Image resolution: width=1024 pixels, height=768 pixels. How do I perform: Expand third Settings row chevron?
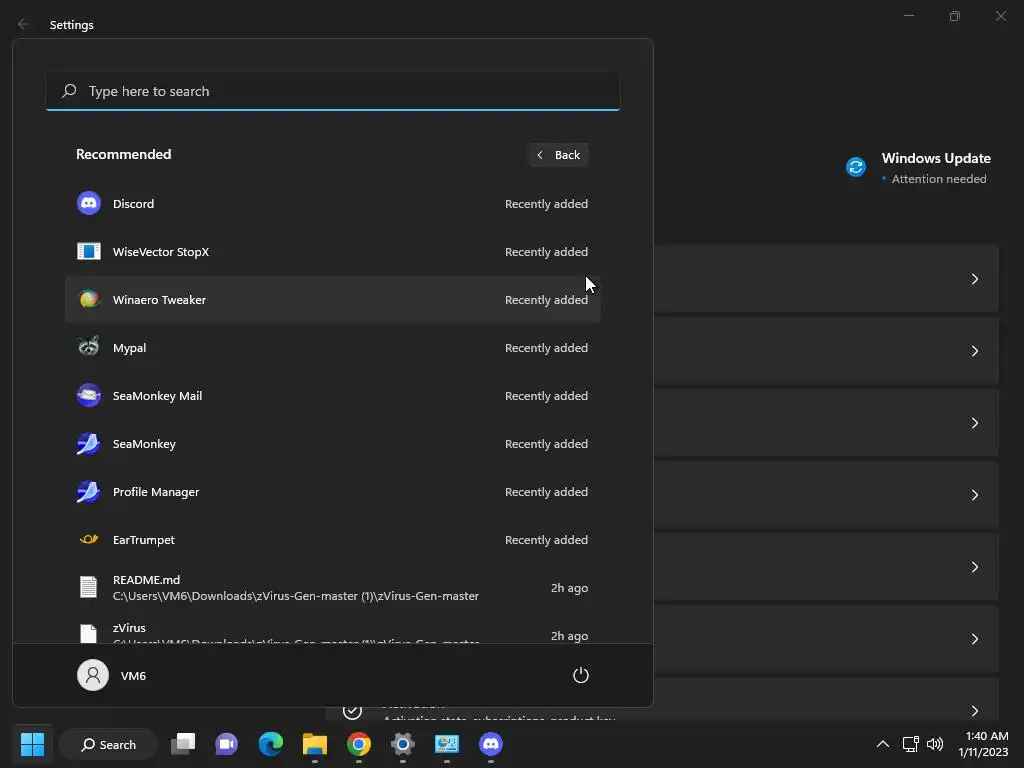974,423
